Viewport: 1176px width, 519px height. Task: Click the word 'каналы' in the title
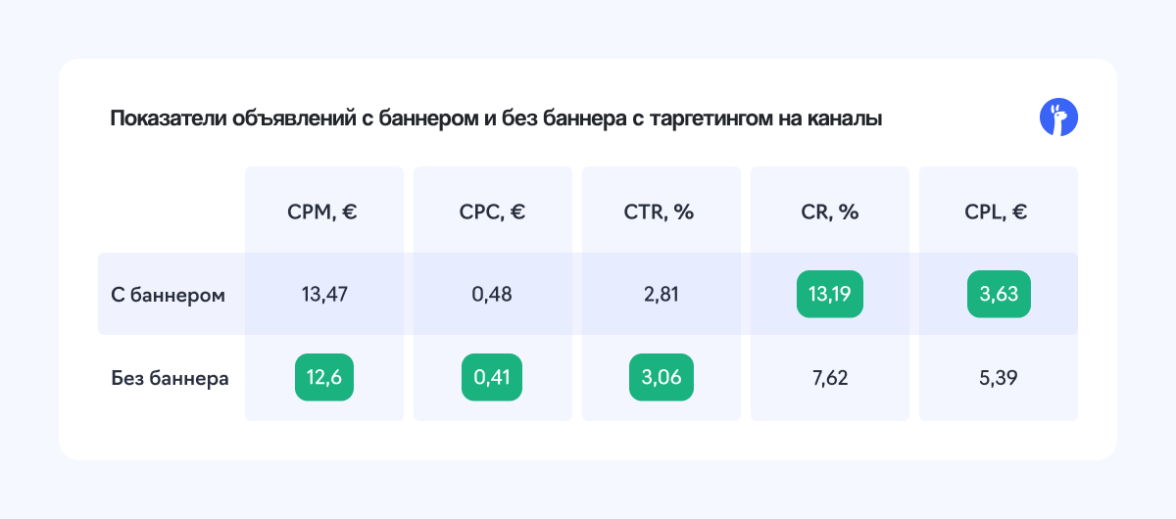click(847, 119)
